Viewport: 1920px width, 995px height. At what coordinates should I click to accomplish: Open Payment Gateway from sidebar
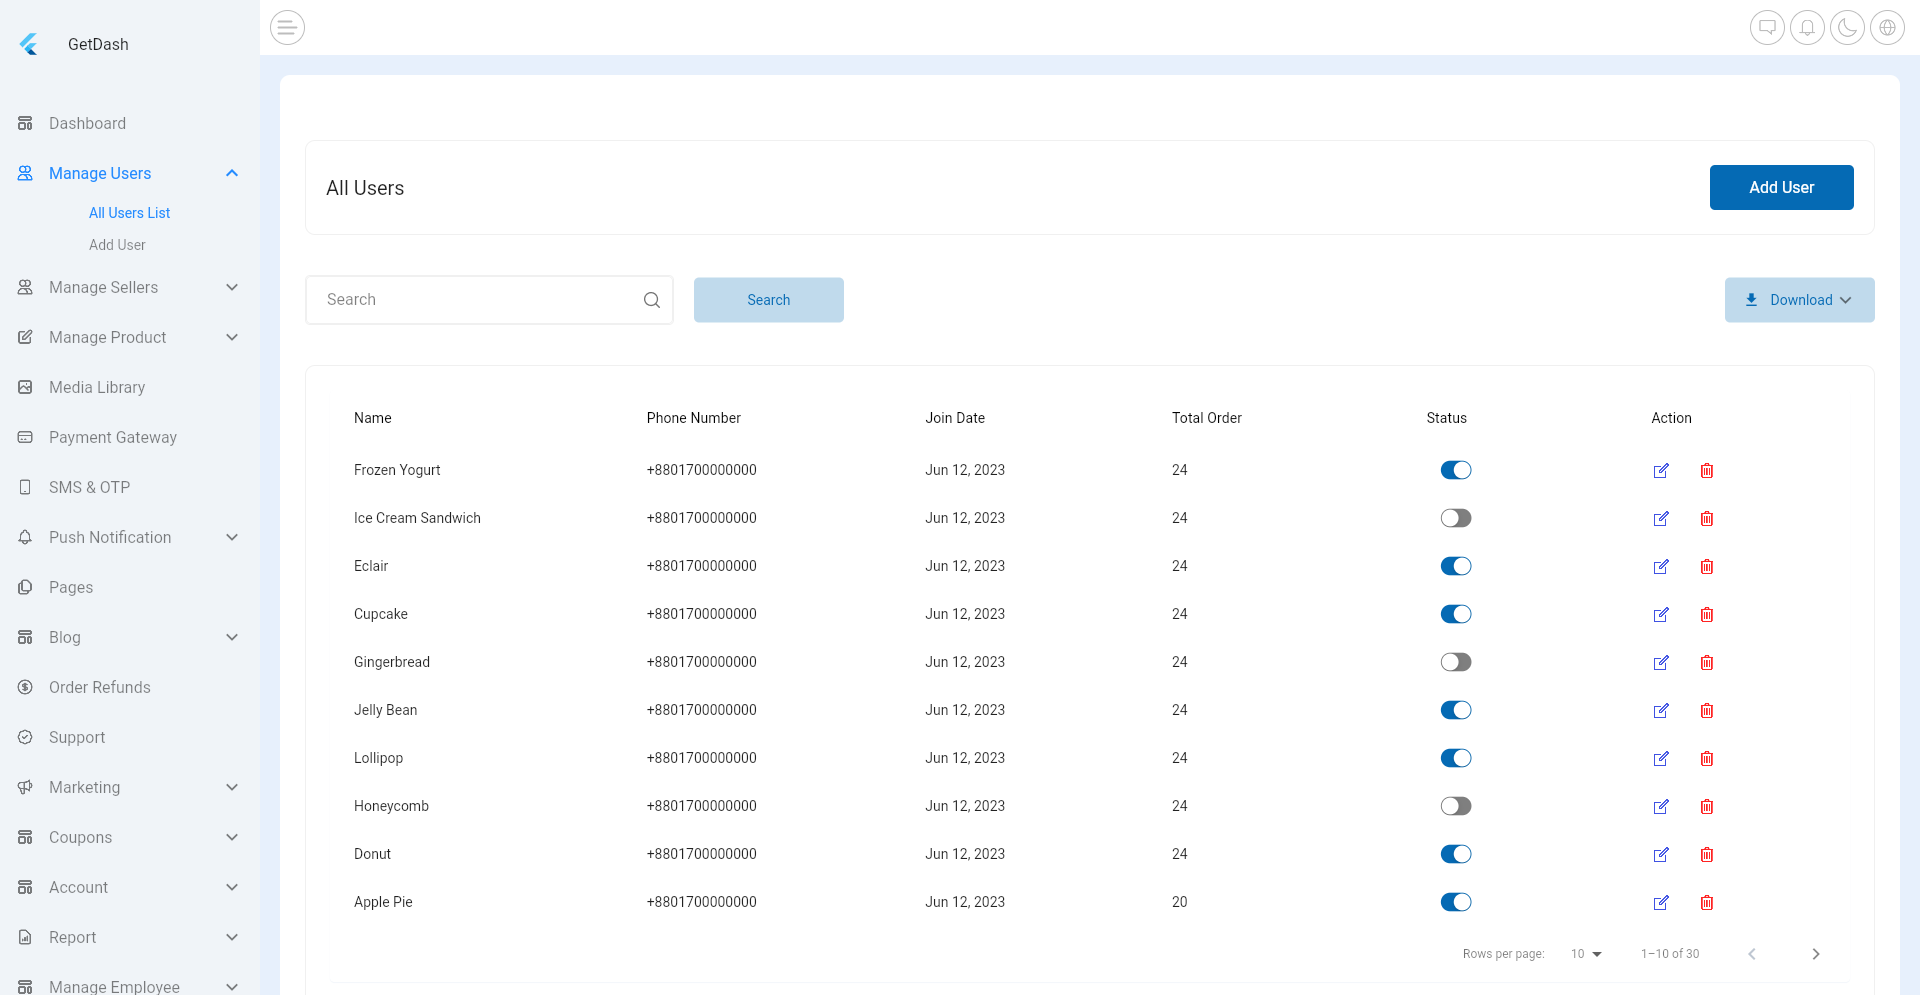point(112,437)
